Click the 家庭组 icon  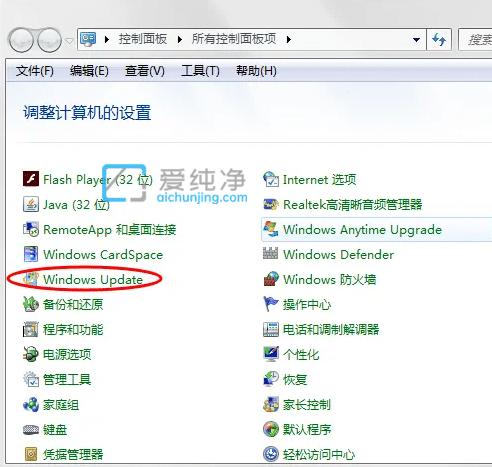[x=31, y=404]
